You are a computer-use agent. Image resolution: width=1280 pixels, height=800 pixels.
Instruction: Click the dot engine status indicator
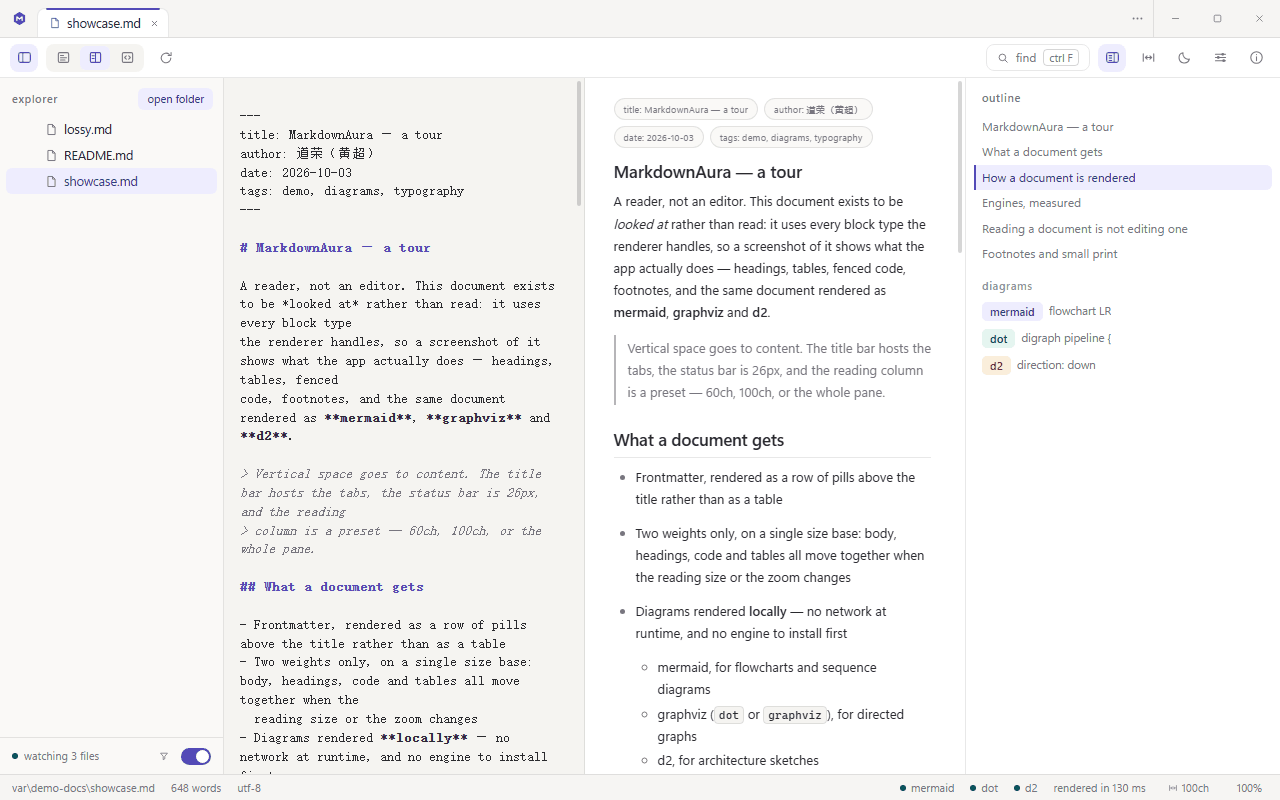tap(984, 788)
